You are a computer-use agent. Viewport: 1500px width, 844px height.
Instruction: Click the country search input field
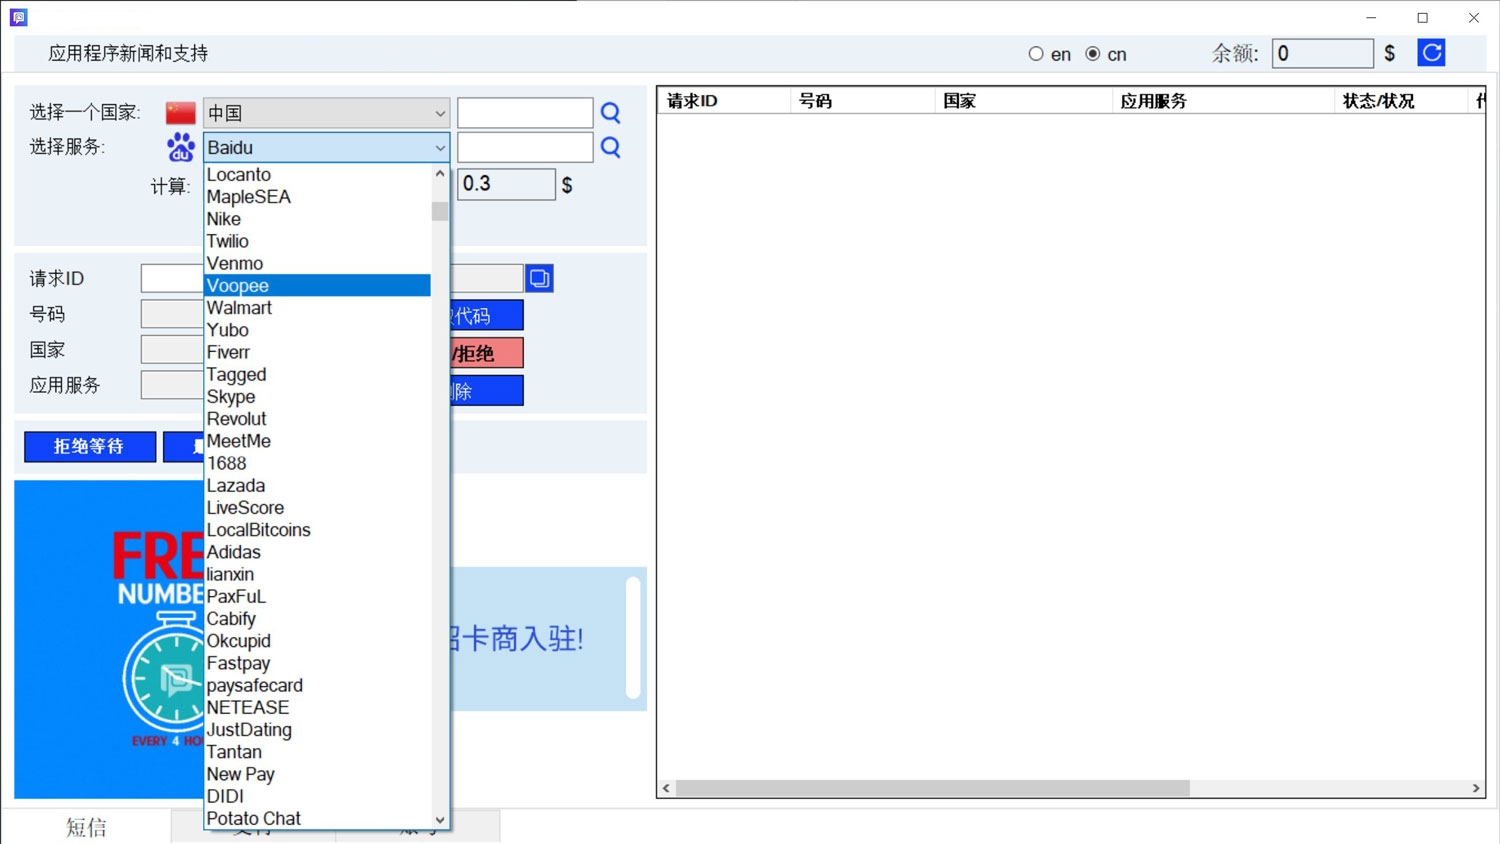(x=525, y=113)
